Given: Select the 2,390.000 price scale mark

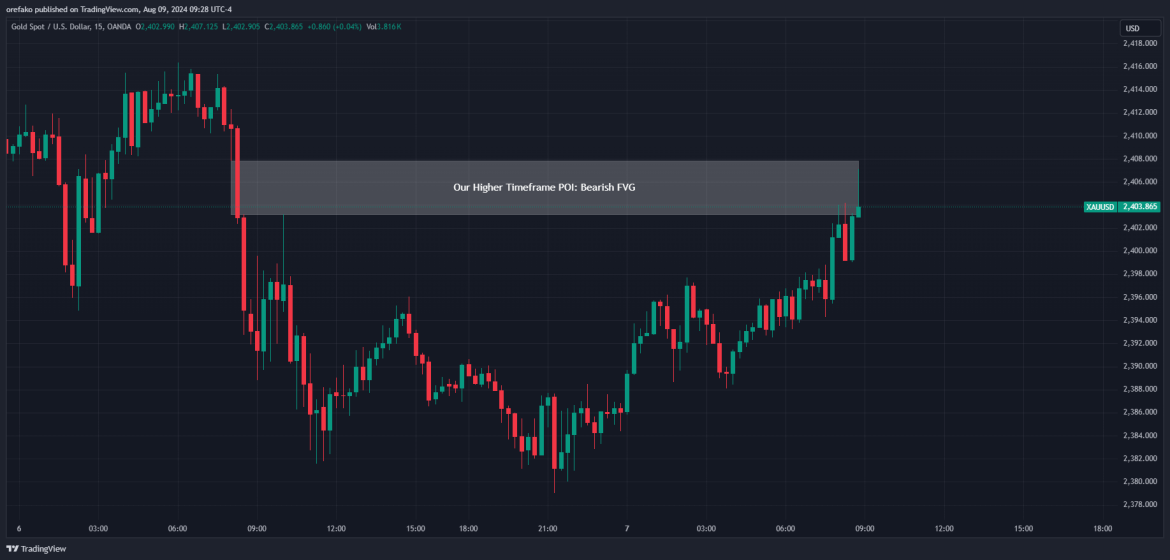Looking at the screenshot, I should [1139, 366].
